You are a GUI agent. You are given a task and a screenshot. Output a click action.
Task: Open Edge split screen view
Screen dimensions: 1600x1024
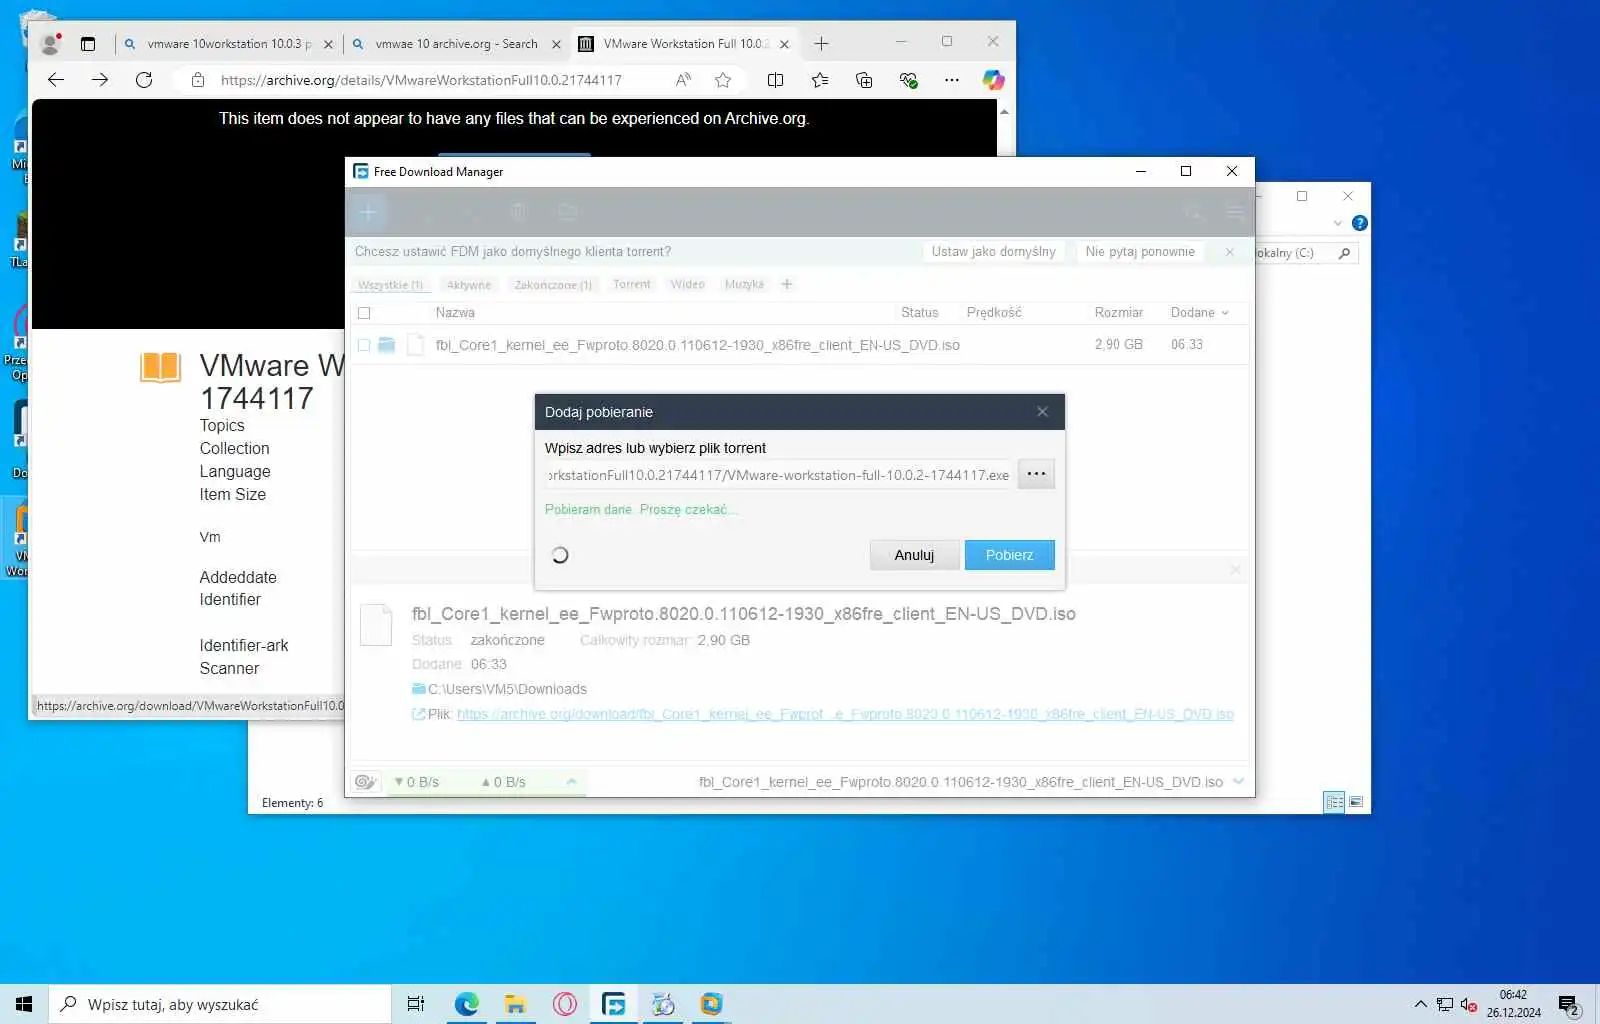775,80
